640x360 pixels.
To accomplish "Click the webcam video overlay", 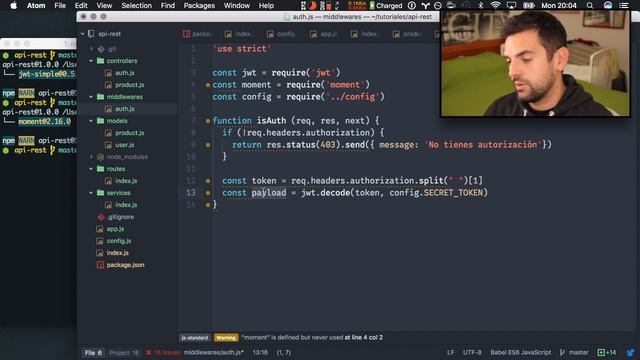I will click(x=535, y=63).
